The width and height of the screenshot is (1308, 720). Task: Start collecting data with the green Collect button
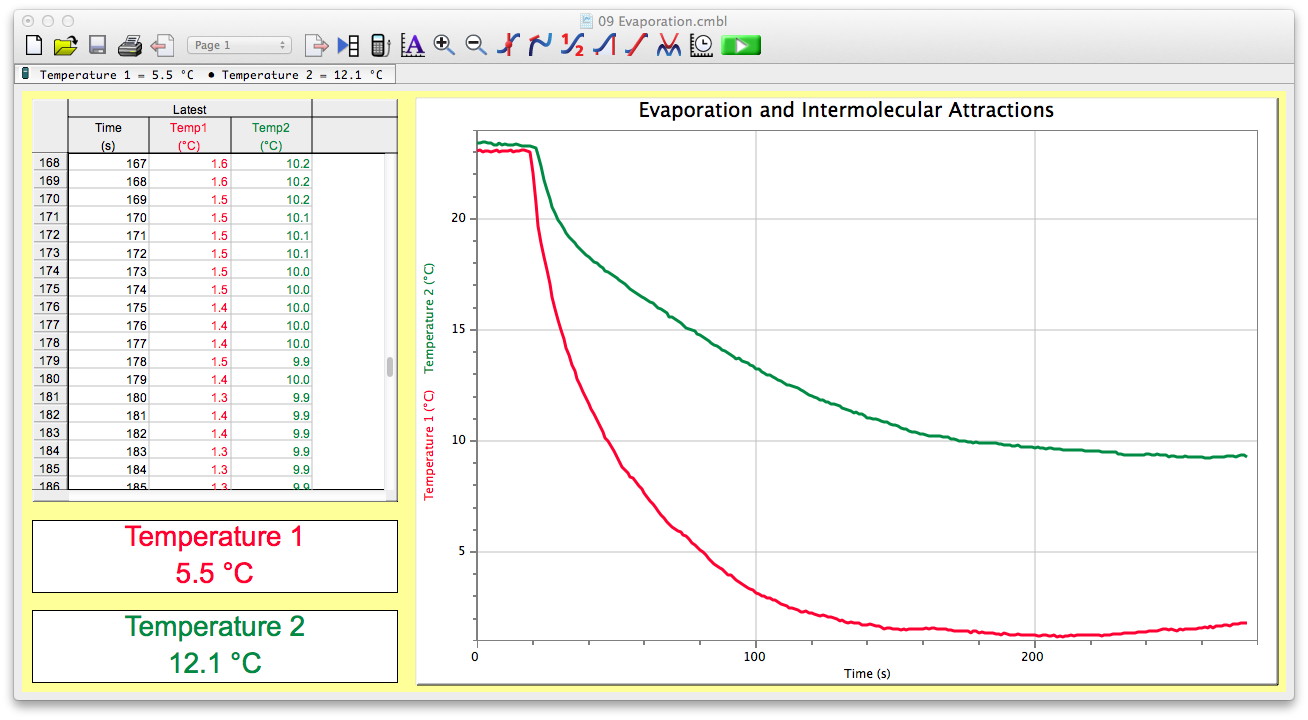pos(741,45)
